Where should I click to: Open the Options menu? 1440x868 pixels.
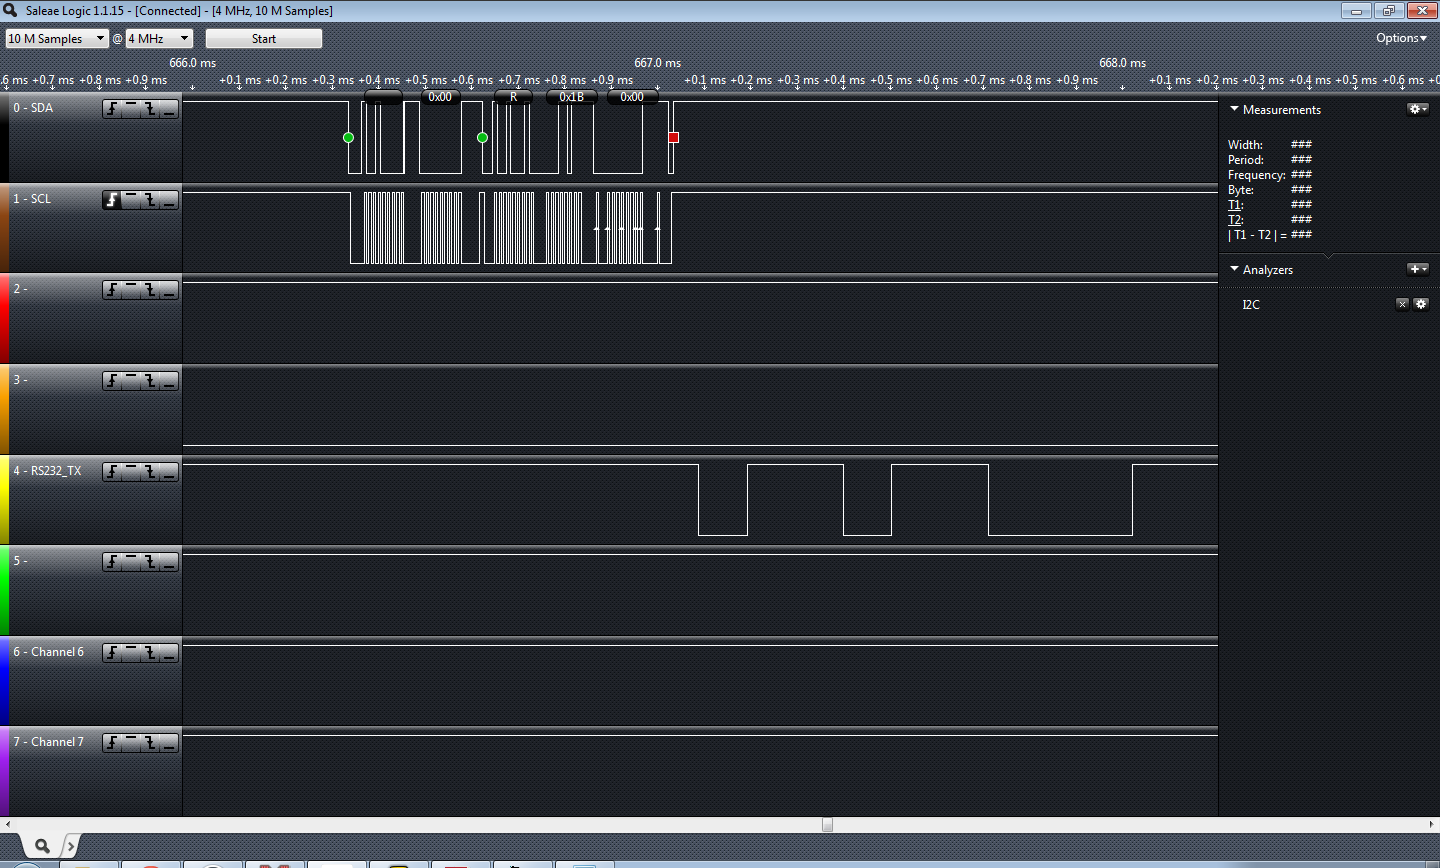1401,38
